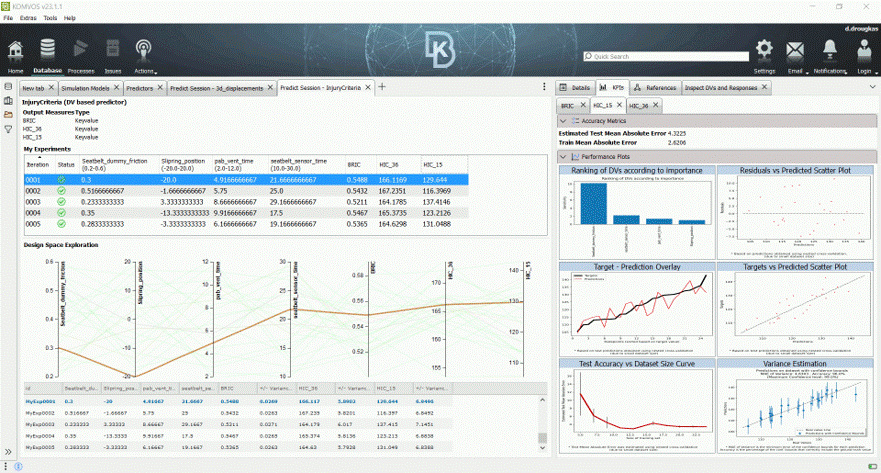881x473 pixels.
Task: Open the Extras menu
Action: point(28,18)
